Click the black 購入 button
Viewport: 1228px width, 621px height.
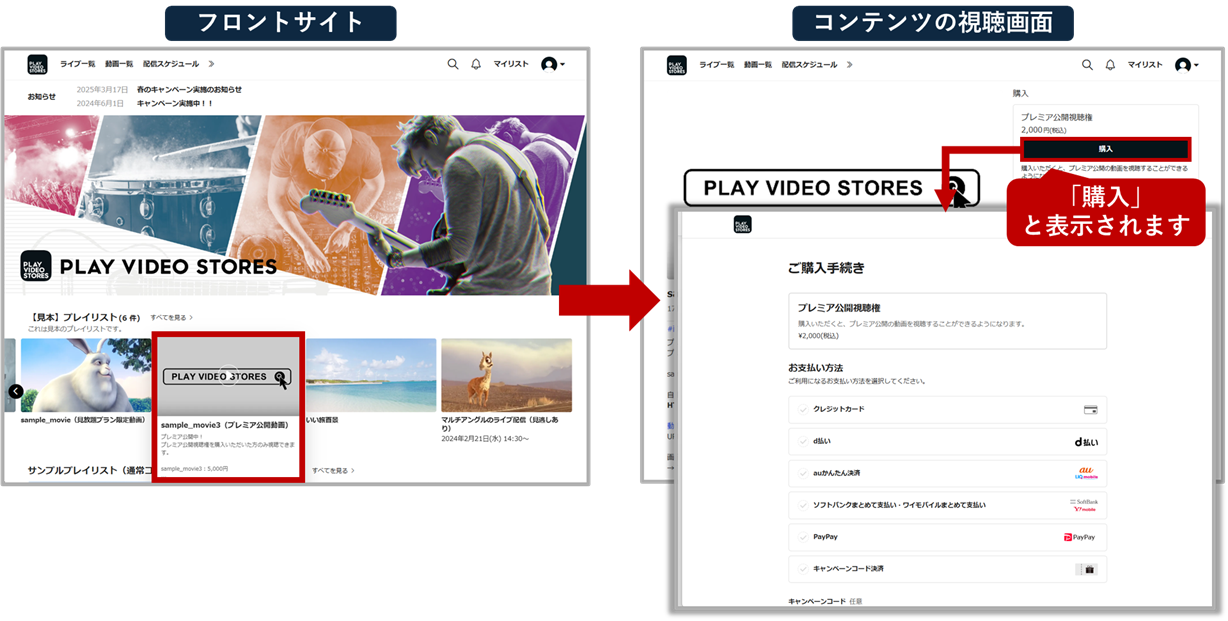(x=1105, y=149)
